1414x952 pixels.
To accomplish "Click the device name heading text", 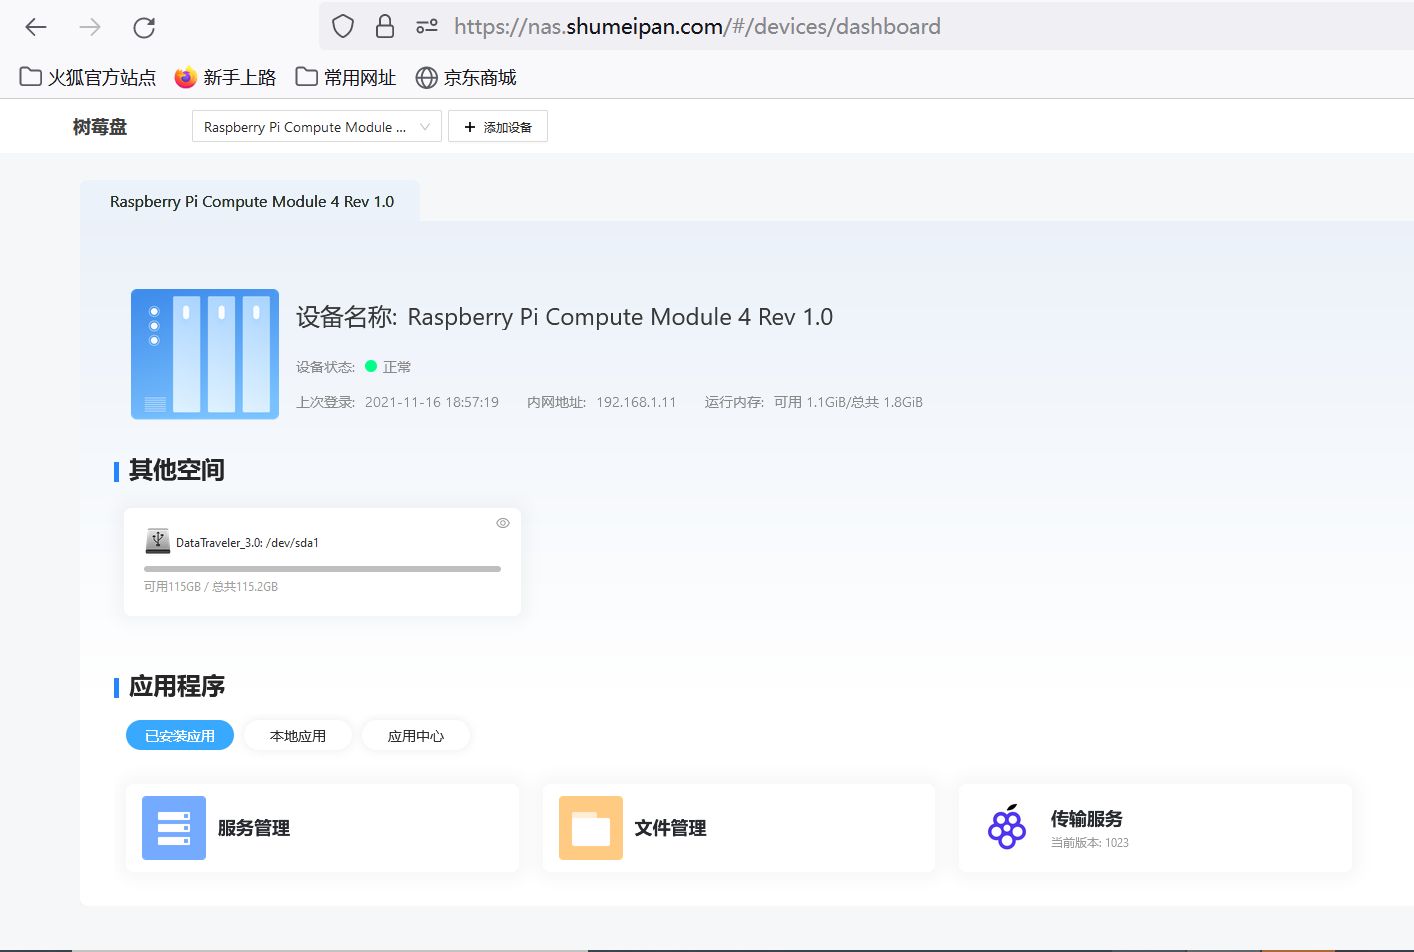I will coord(564,317).
